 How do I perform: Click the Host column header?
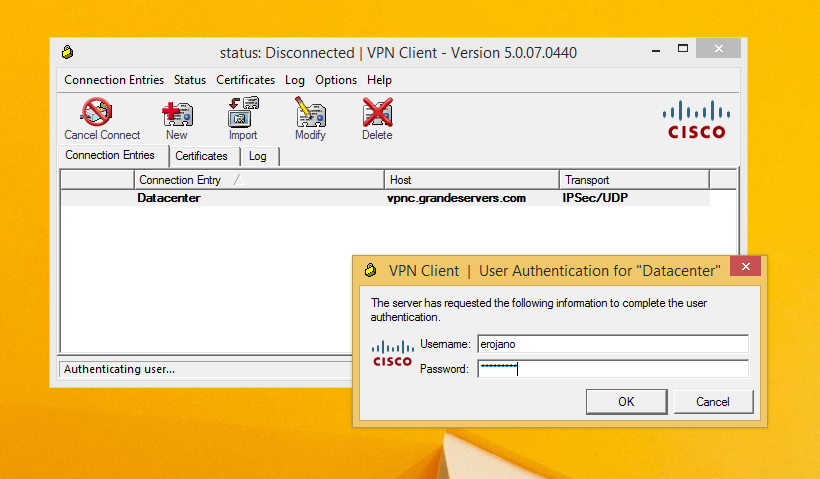(x=471, y=180)
